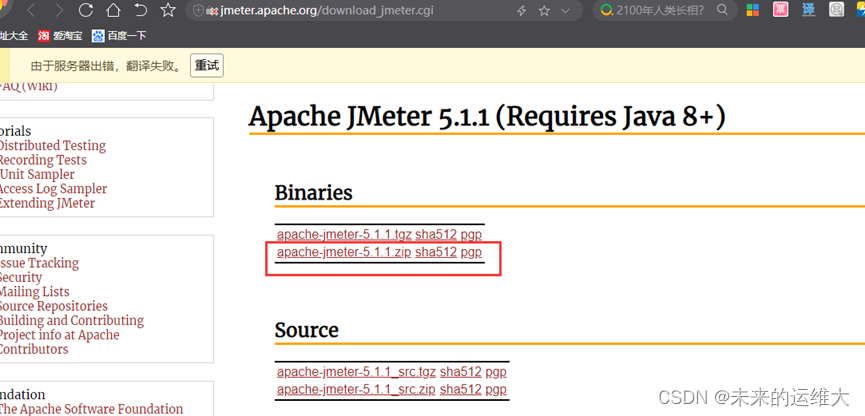Open sha512 for the binary zip file
The height and width of the screenshot is (416, 865).
tap(436, 252)
